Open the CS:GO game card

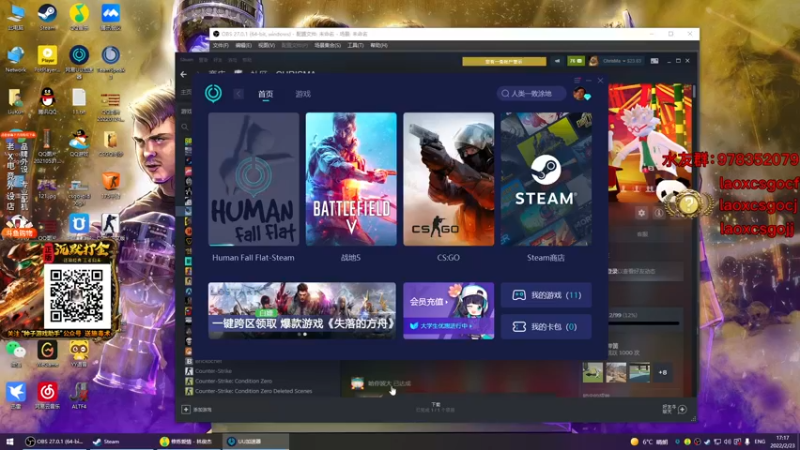448,179
